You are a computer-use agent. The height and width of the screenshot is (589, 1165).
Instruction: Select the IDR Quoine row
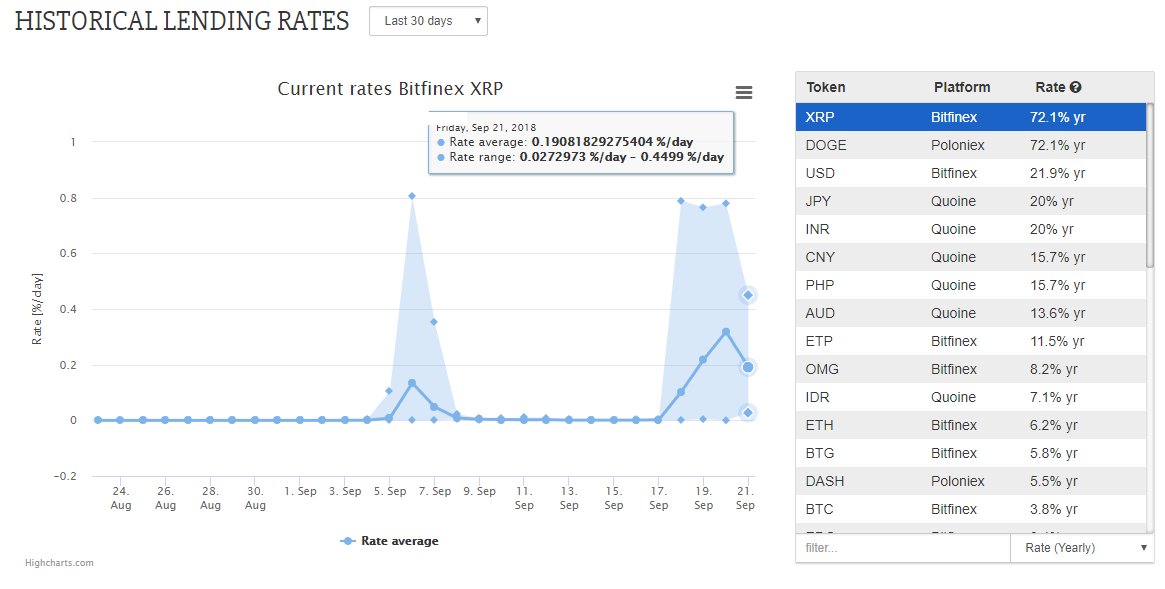tap(971, 397)
